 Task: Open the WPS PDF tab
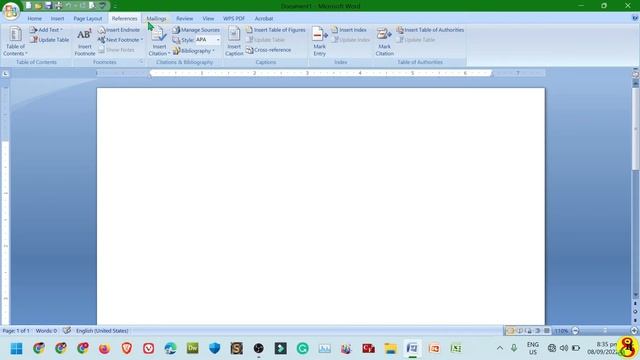click(234, 18)
